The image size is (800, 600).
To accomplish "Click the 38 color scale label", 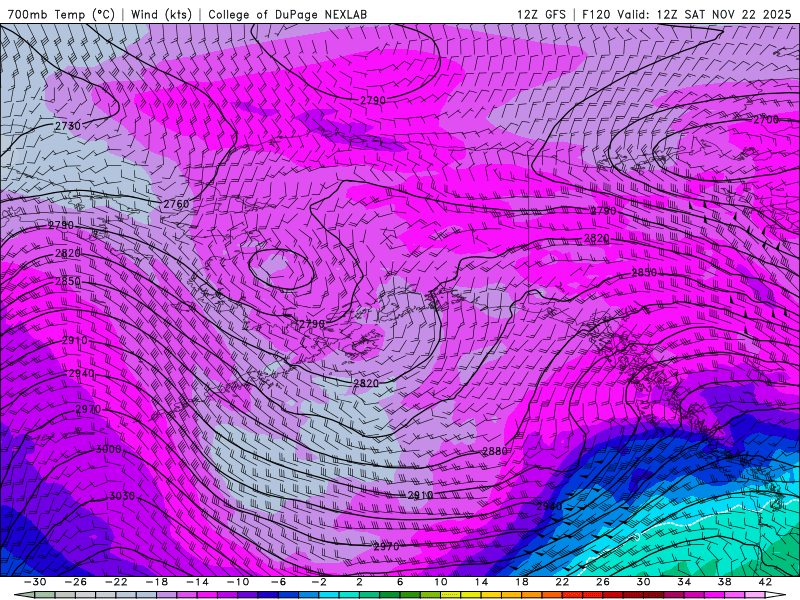I will click(724, 582).
